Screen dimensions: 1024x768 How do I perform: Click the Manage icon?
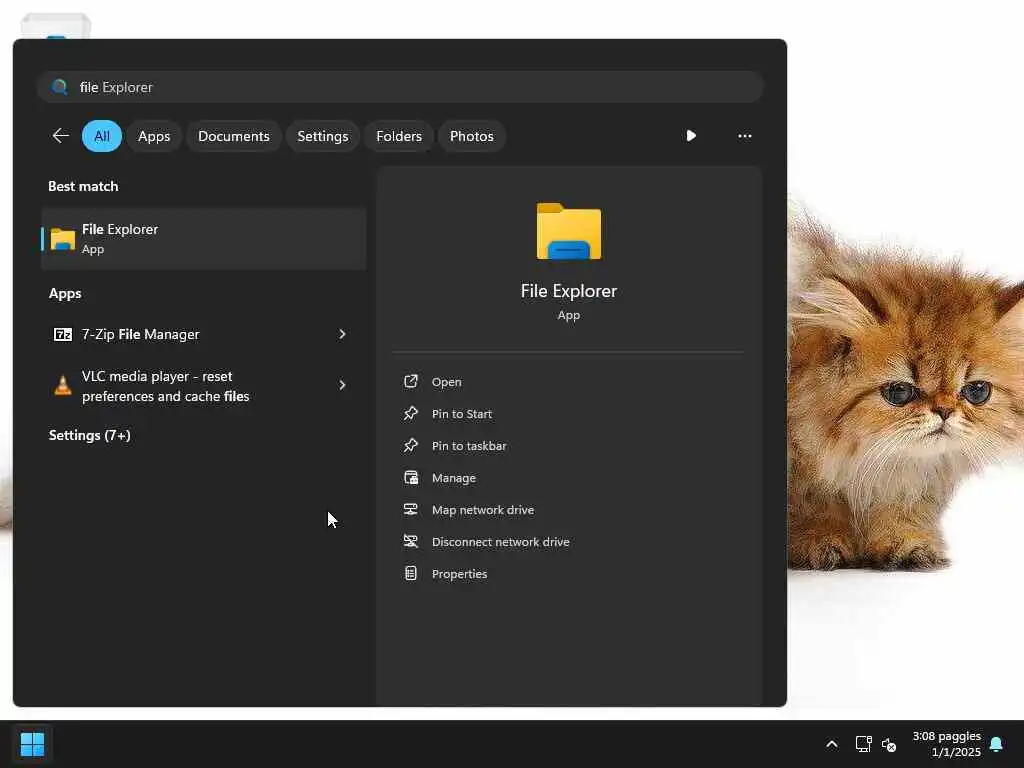click(x=411, y=477)
